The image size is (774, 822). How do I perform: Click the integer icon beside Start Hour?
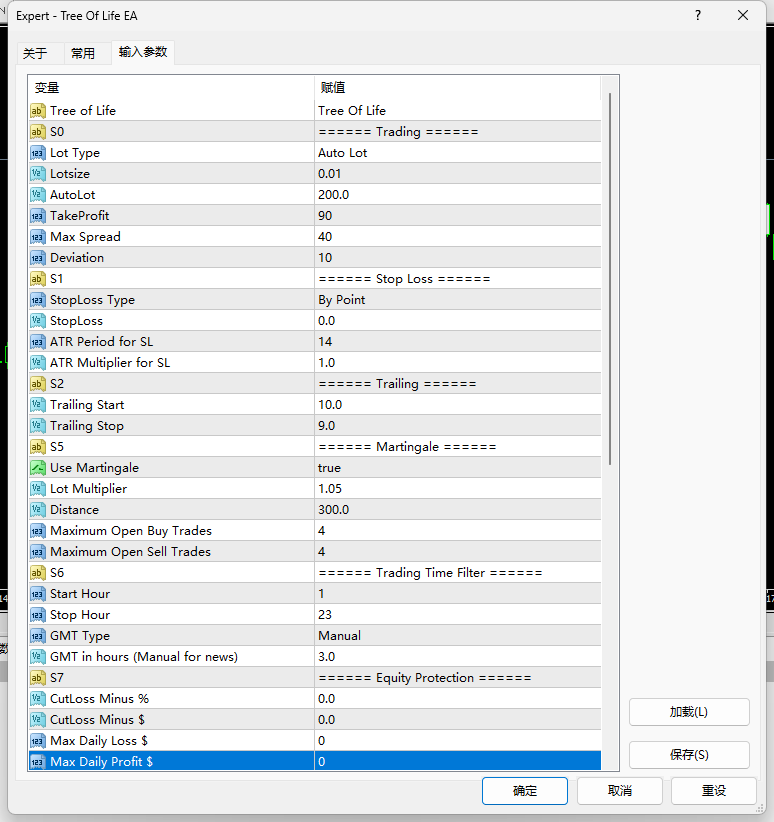37,593
